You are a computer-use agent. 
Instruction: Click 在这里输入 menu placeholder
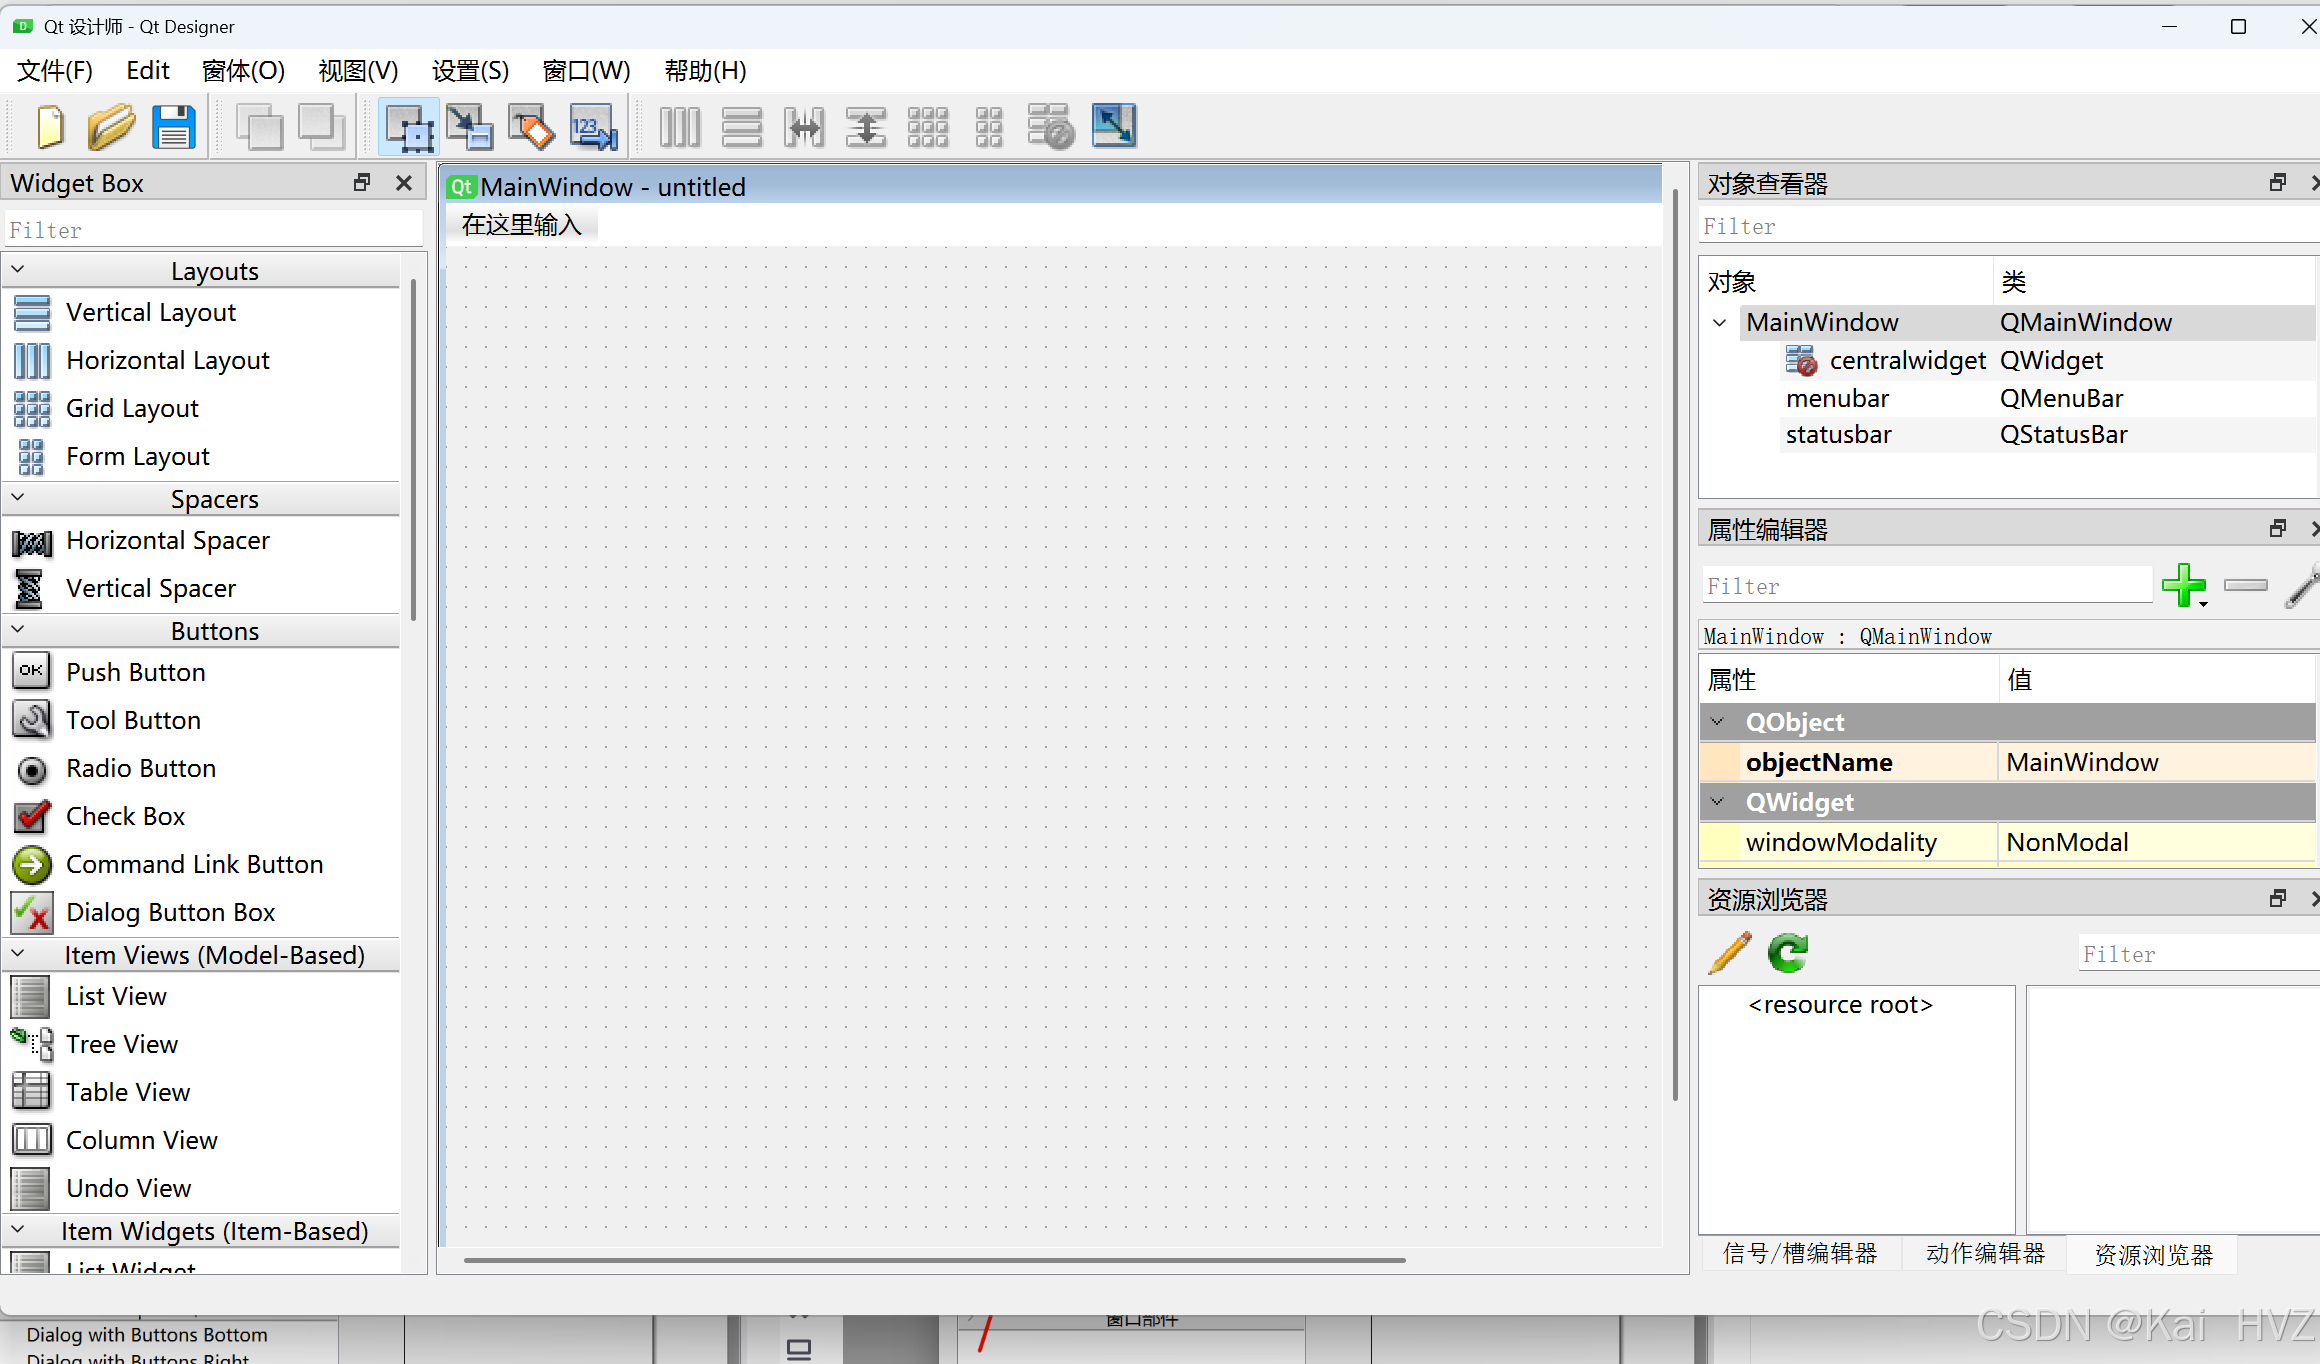(521, 225)
